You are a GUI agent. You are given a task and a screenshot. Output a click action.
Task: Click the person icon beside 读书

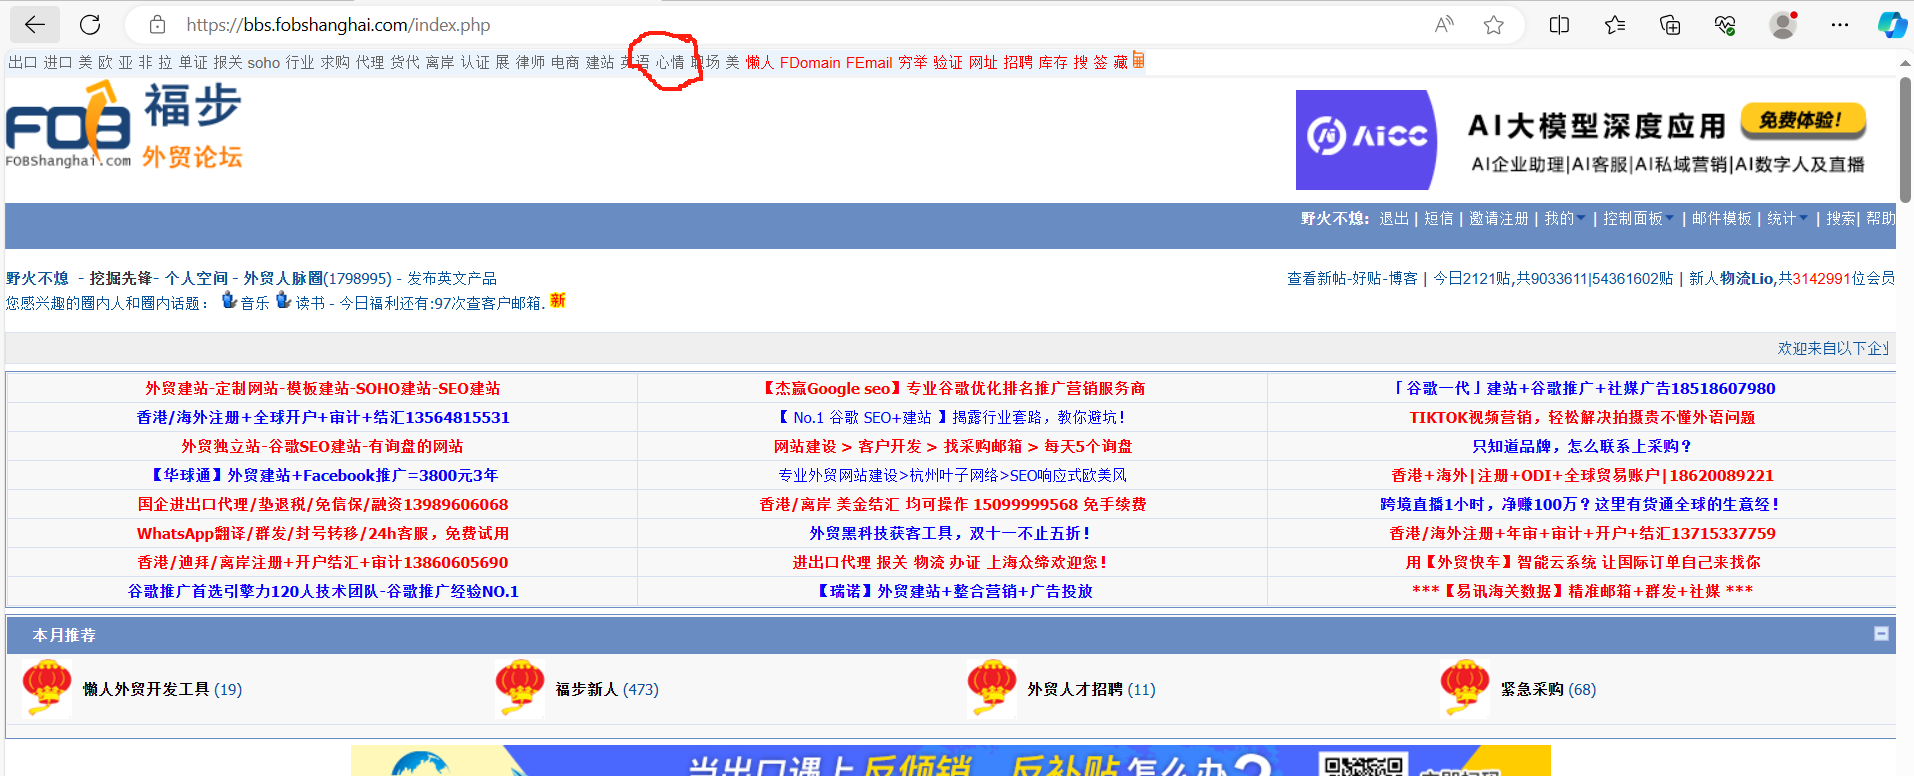pyautogui.click(x=283, y=300)
